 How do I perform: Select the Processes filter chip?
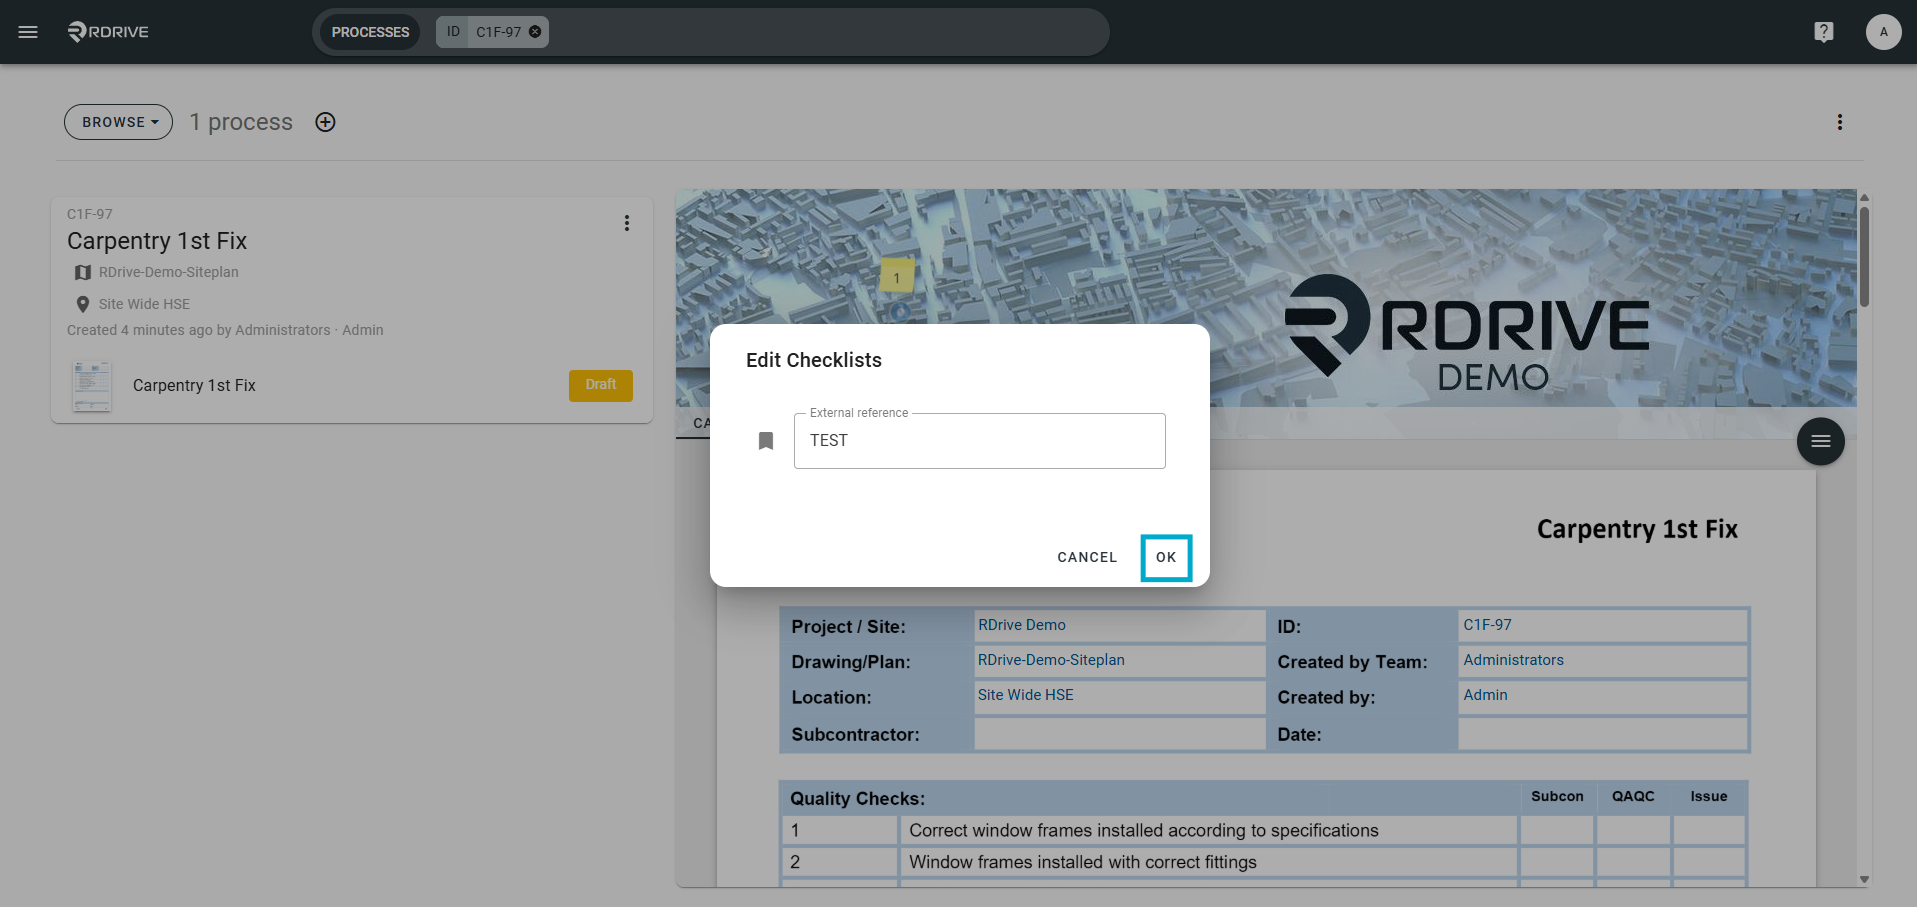coord(370,32)
